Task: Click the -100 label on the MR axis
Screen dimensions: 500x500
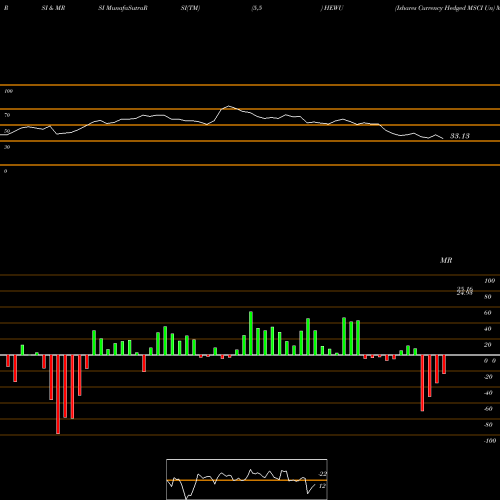Action: (x=490, y=441)
